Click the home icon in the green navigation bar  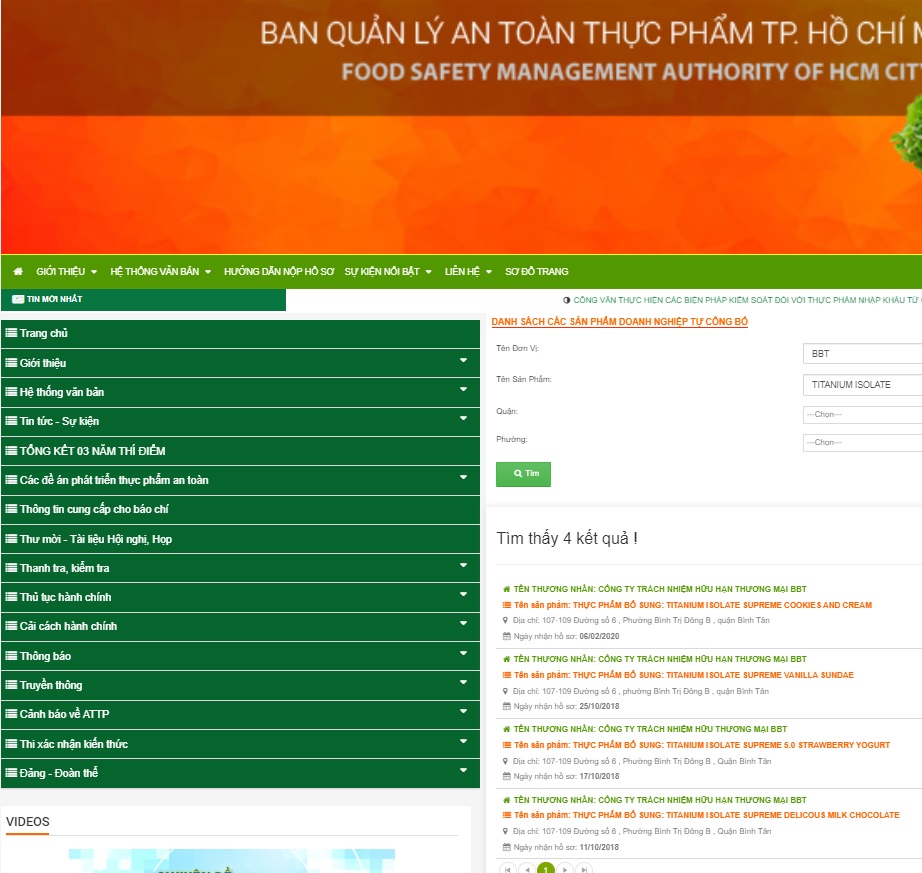[18, 272]
